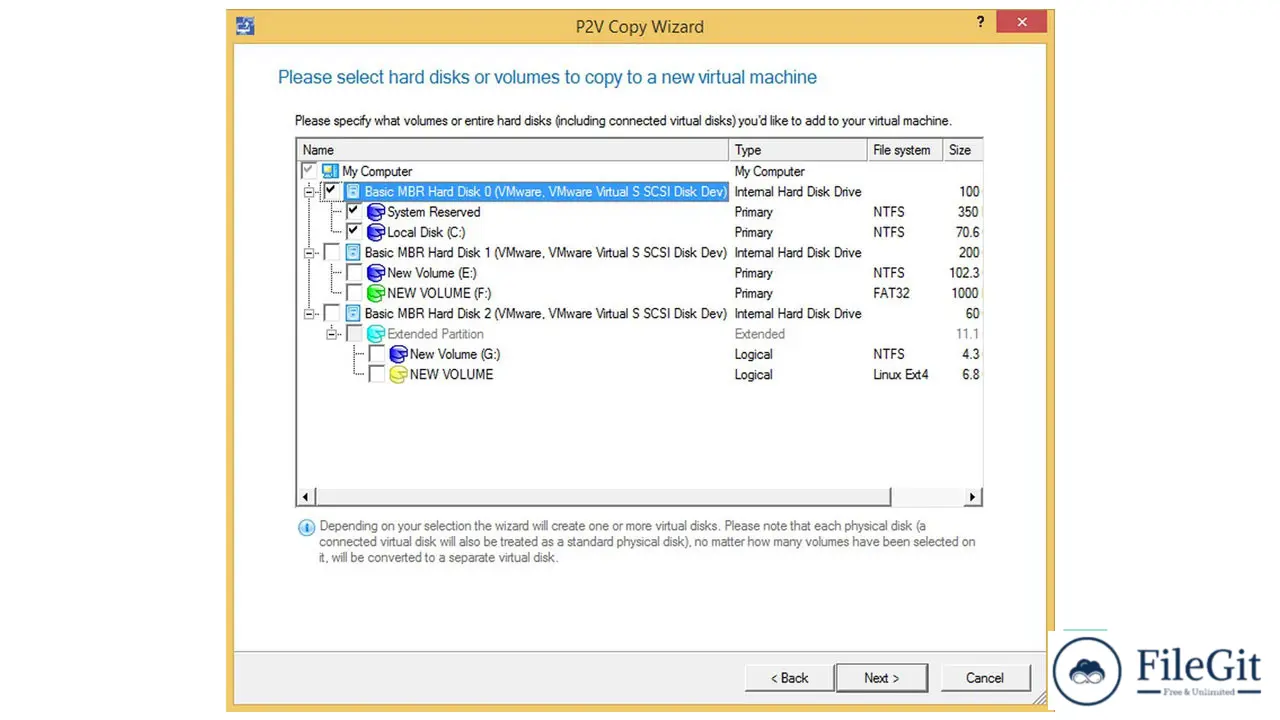The width and height of the screenshot is (1280, 720).
Task: Click the horizontal scrollbar thumb
Action: (x=603, y=497)
